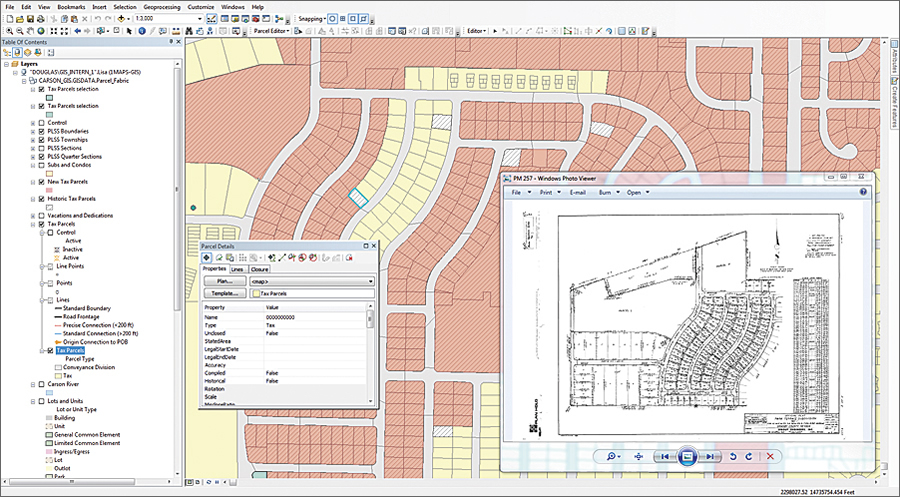Click the Plan... button

coord(224,282)
